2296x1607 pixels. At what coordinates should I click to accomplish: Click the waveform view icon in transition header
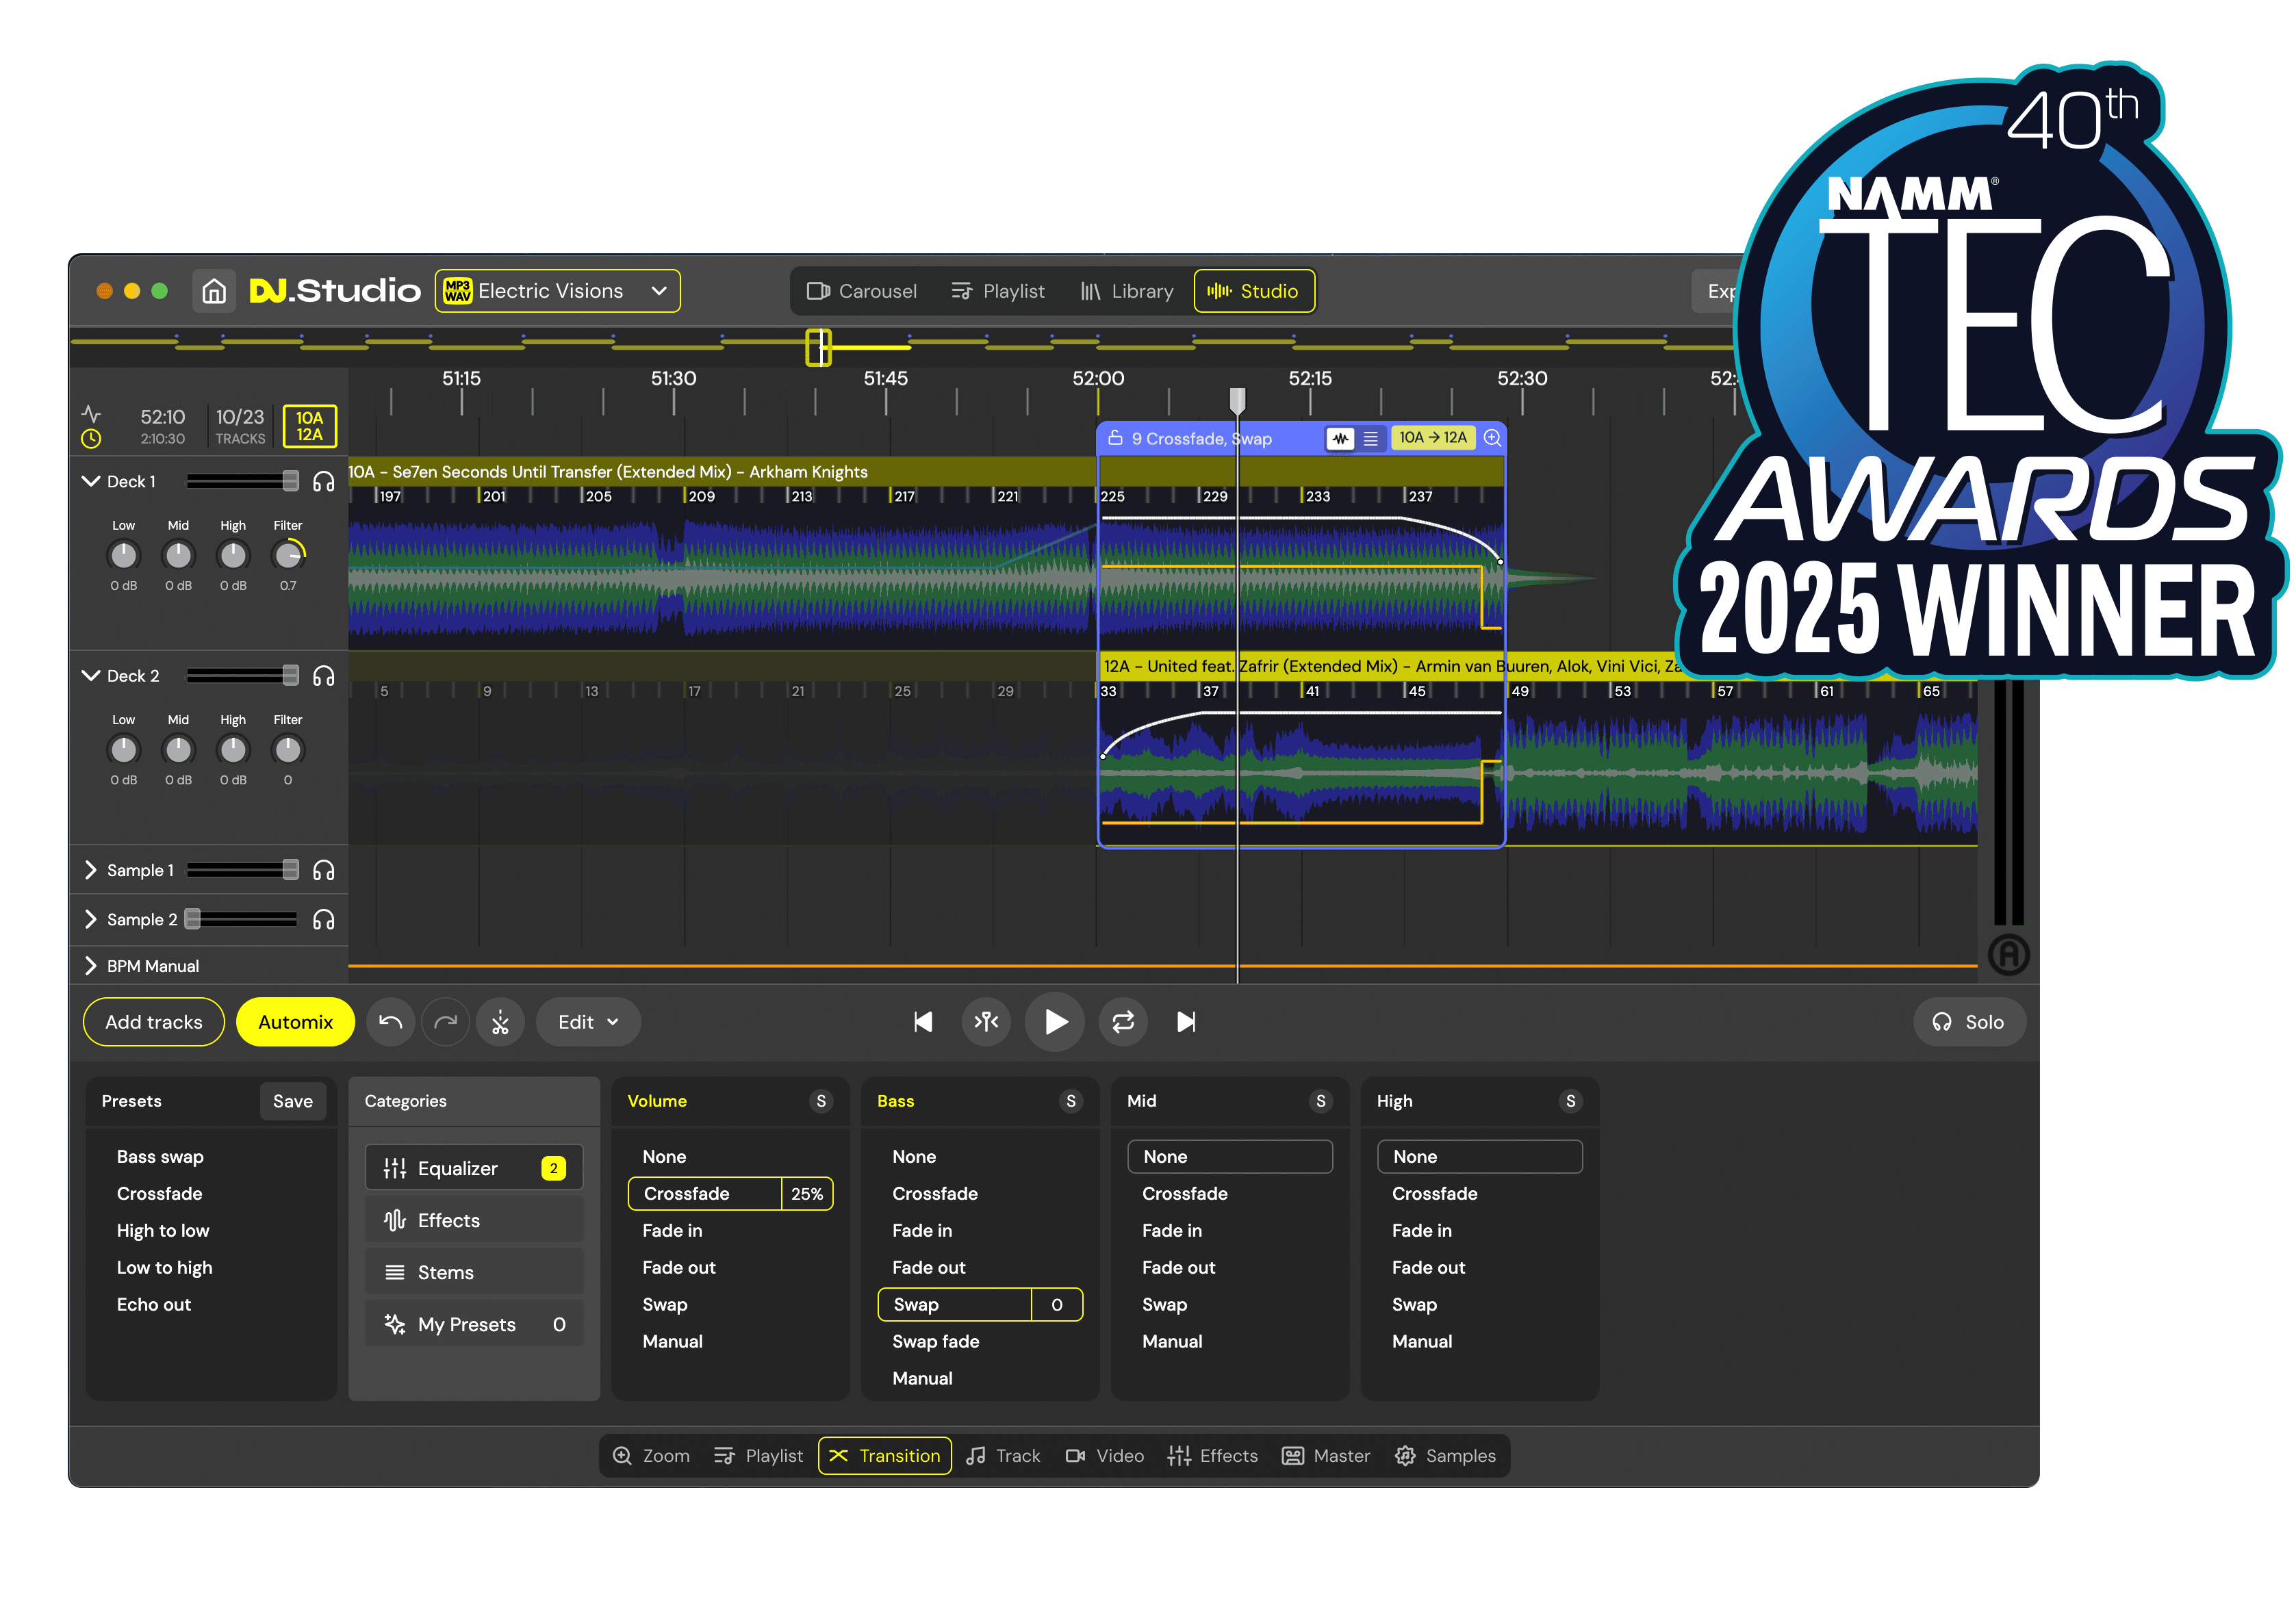[1341, 439]
